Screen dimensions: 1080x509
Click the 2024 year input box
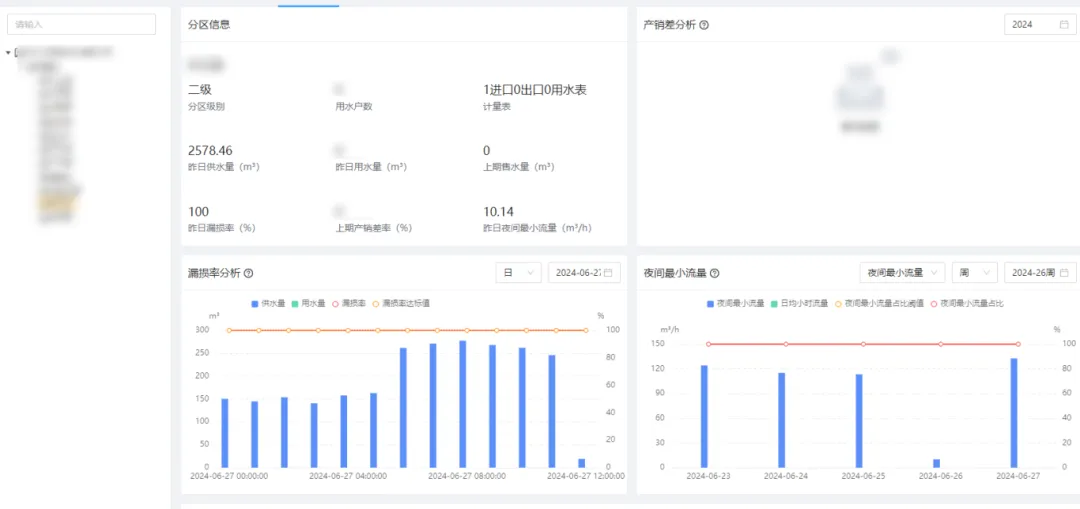click(1032, 25)
